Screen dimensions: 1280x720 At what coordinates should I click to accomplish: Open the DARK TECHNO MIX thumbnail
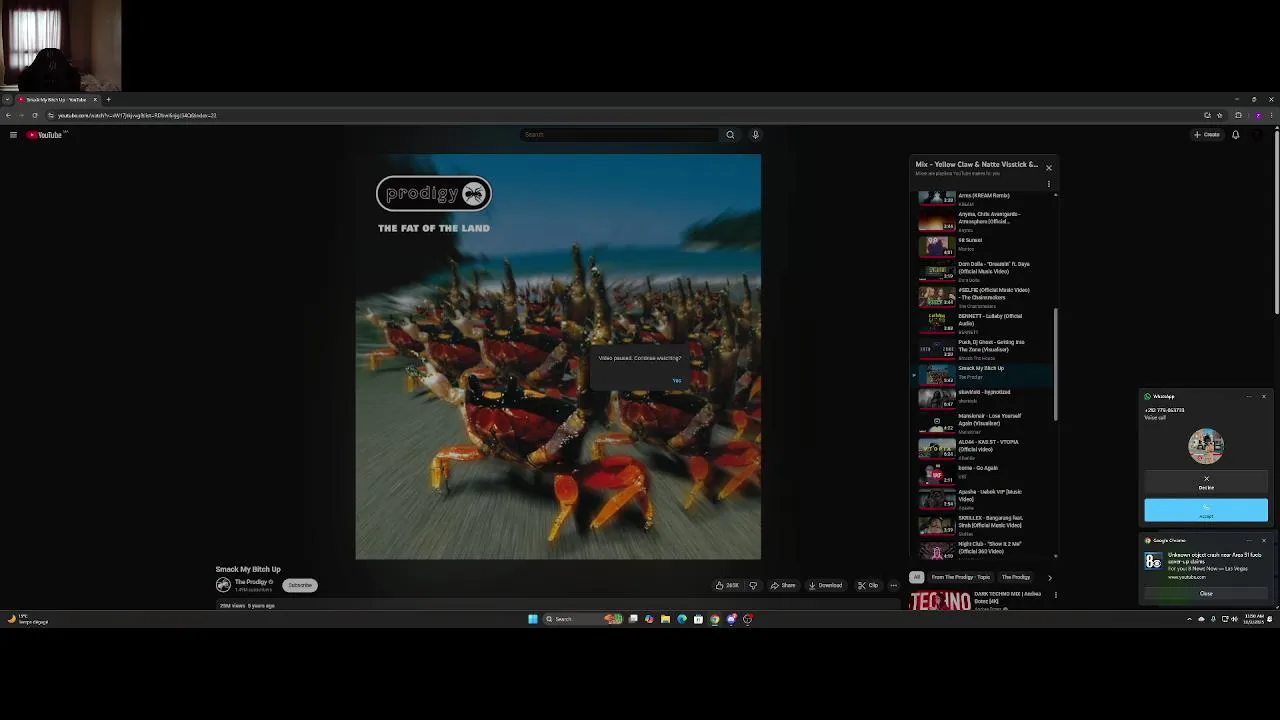click(939, 600)
